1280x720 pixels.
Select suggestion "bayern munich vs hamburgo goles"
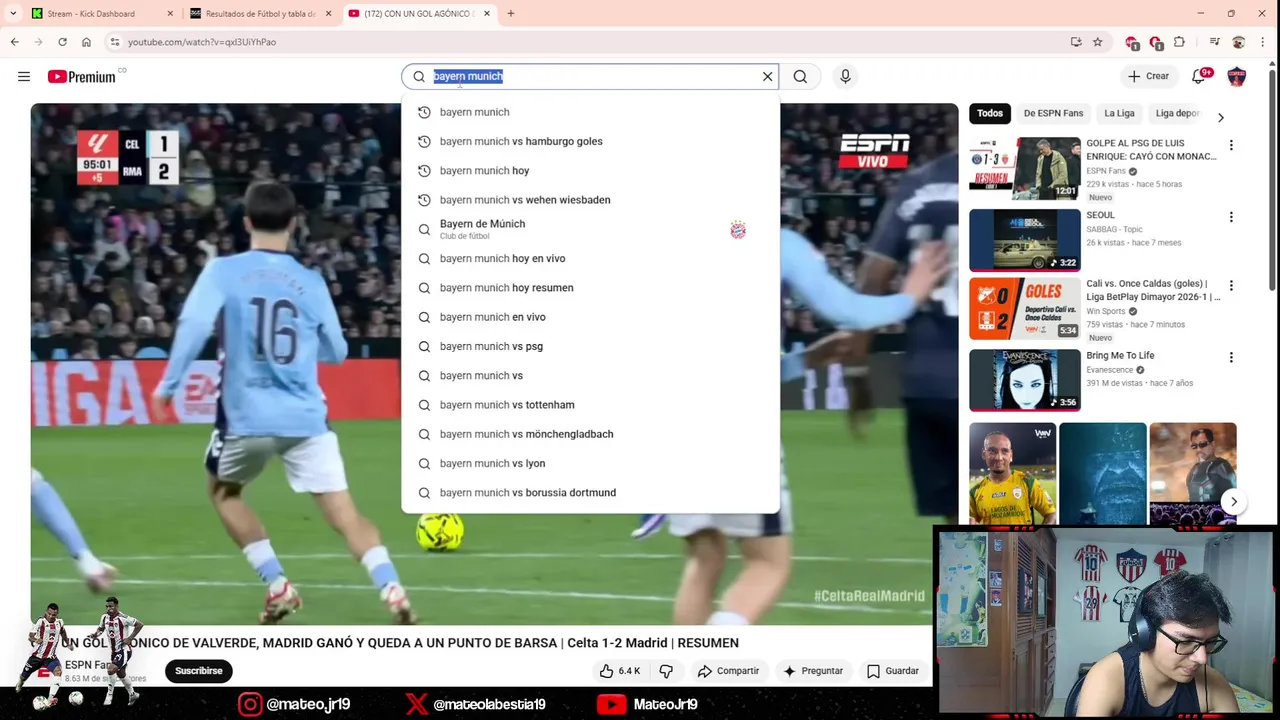[x=590, y=141]
